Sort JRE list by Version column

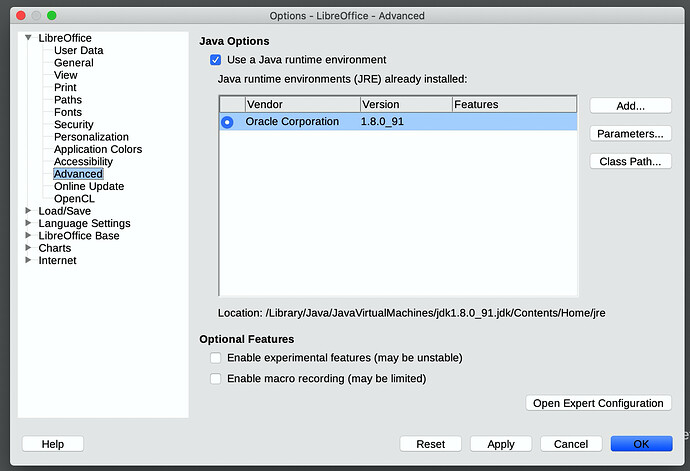pyautogui.click(x=406, y=104)
